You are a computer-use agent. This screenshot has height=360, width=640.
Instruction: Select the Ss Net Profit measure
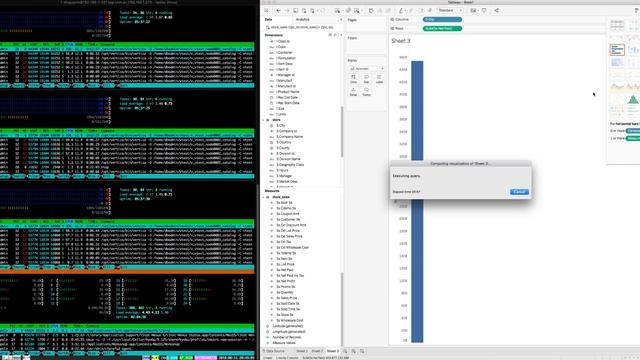point(286,281)
